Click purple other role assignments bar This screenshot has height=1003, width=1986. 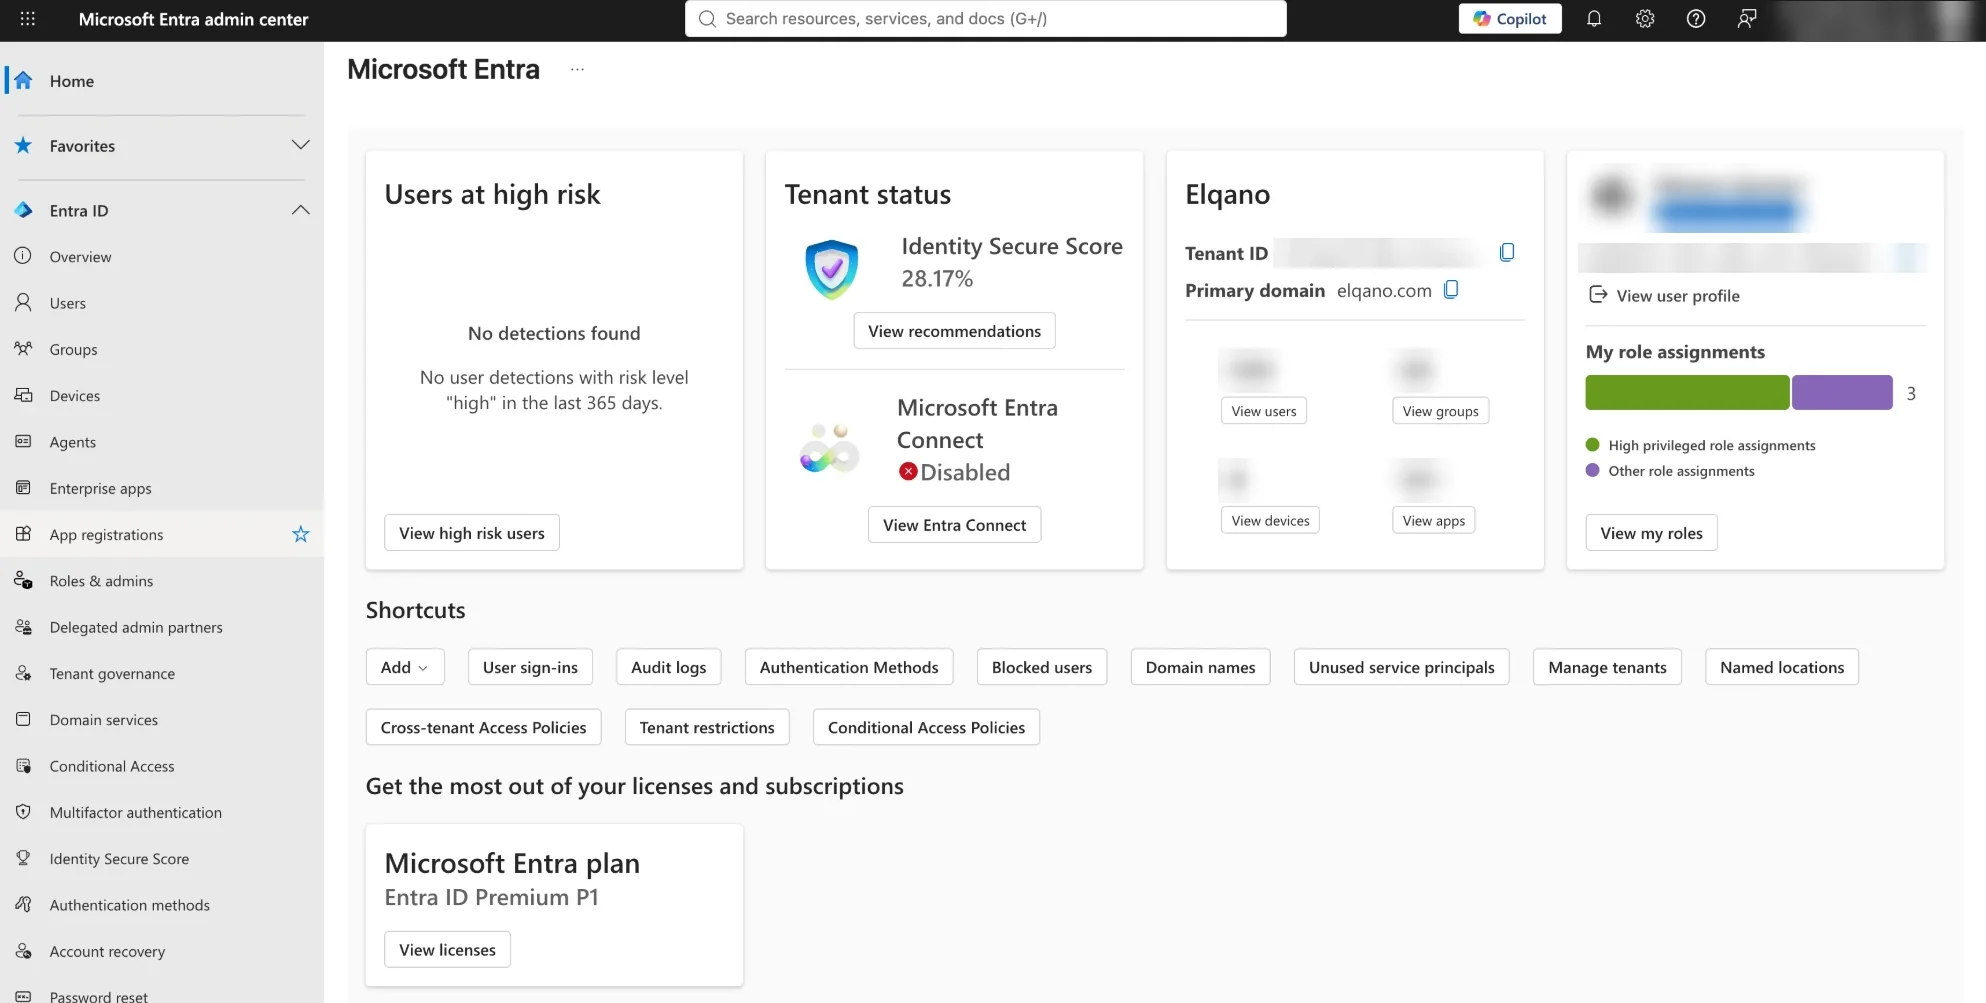[1842, 392]
